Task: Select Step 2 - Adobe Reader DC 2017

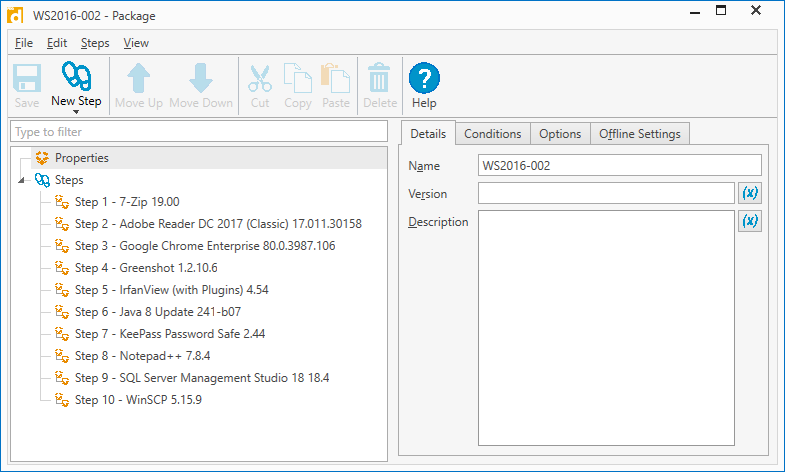Action: pyautogui.click(x=218, y=224)
